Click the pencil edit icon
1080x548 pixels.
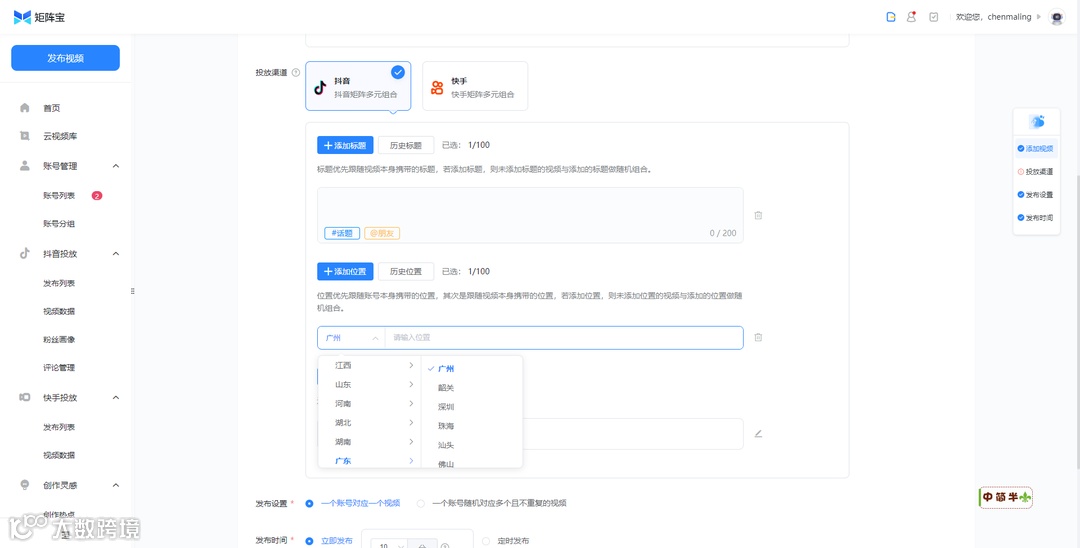point(758,434)
